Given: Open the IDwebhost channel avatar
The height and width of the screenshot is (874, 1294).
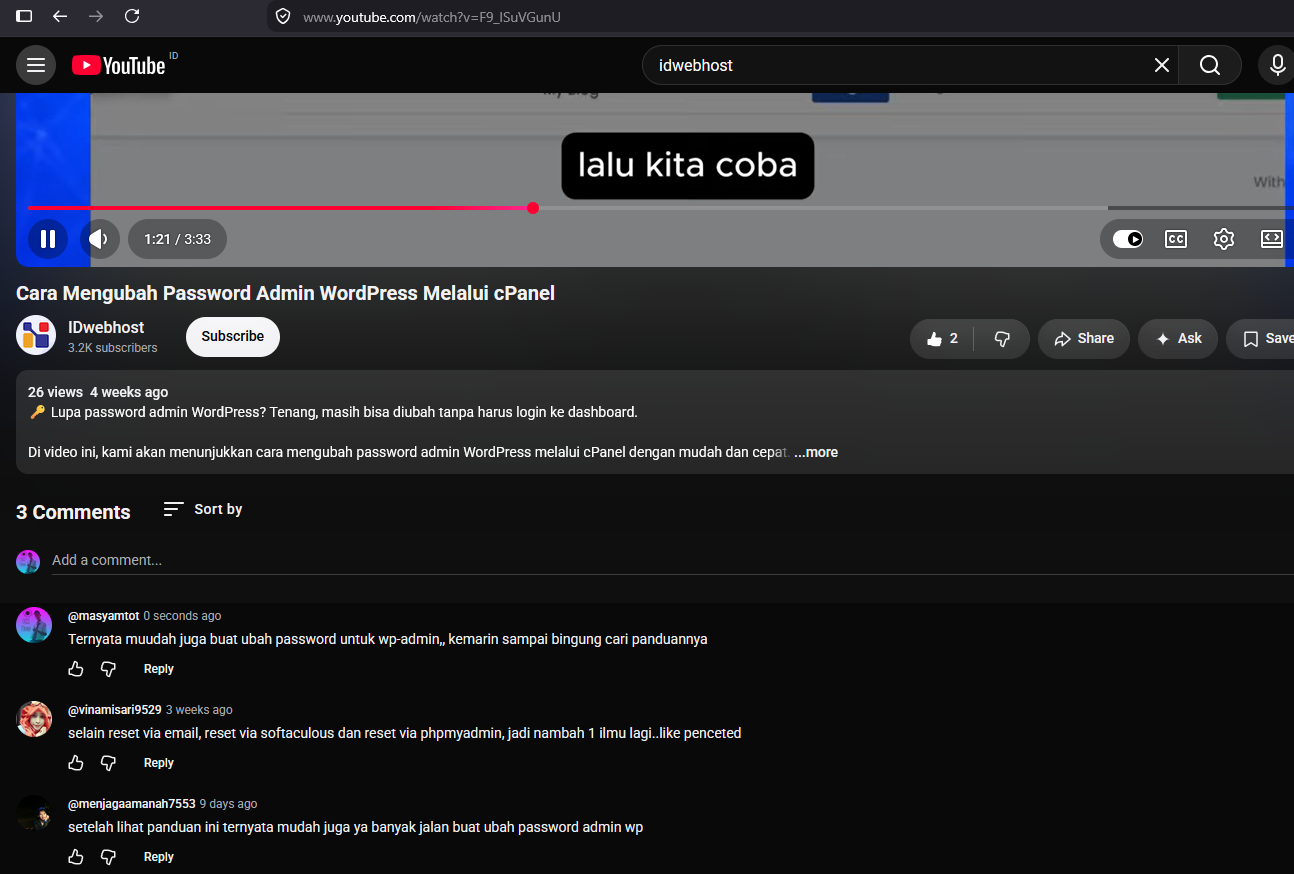Looking at the screenshot, I should click(36, 336).
